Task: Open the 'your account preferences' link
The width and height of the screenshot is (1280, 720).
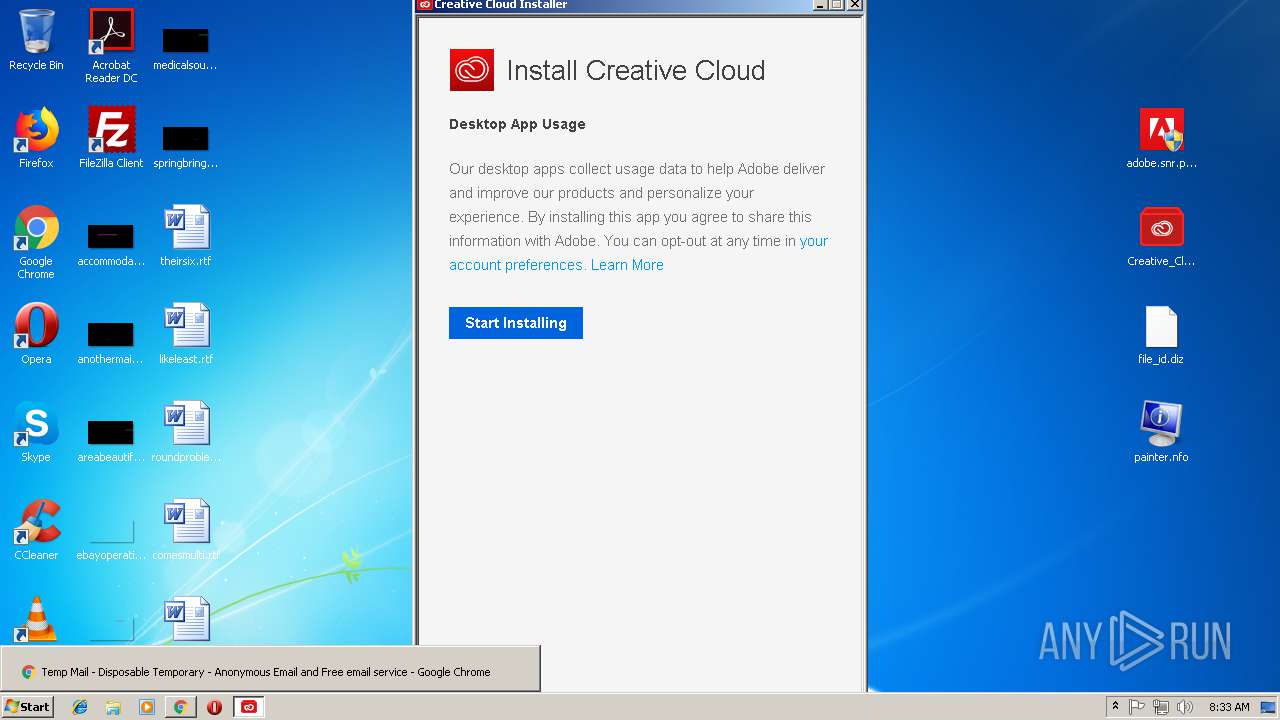Action: (x=638, y=253)
